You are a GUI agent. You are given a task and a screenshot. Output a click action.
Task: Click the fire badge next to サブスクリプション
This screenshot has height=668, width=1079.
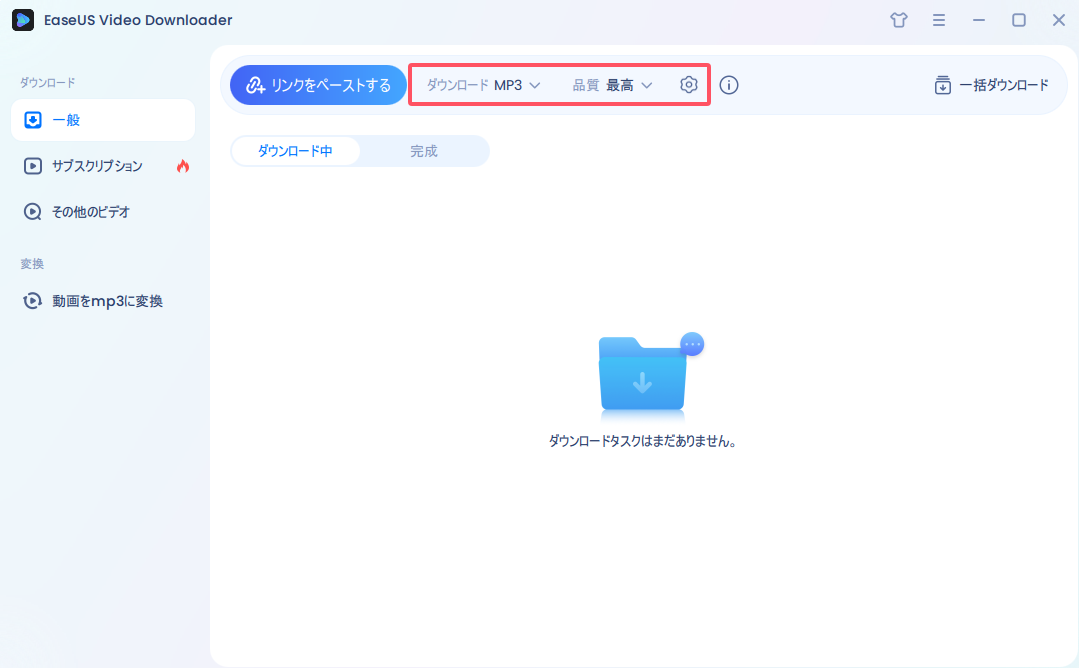coord(181,166)
